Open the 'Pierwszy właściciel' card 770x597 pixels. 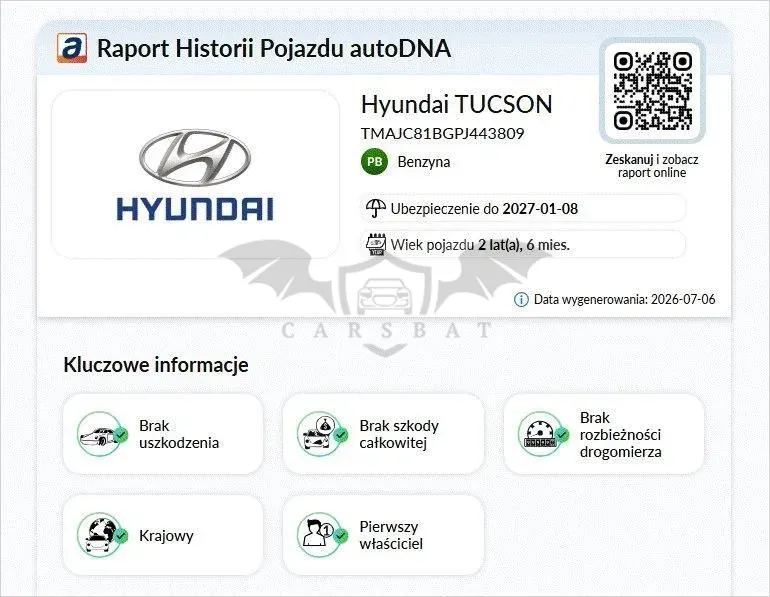384,535
